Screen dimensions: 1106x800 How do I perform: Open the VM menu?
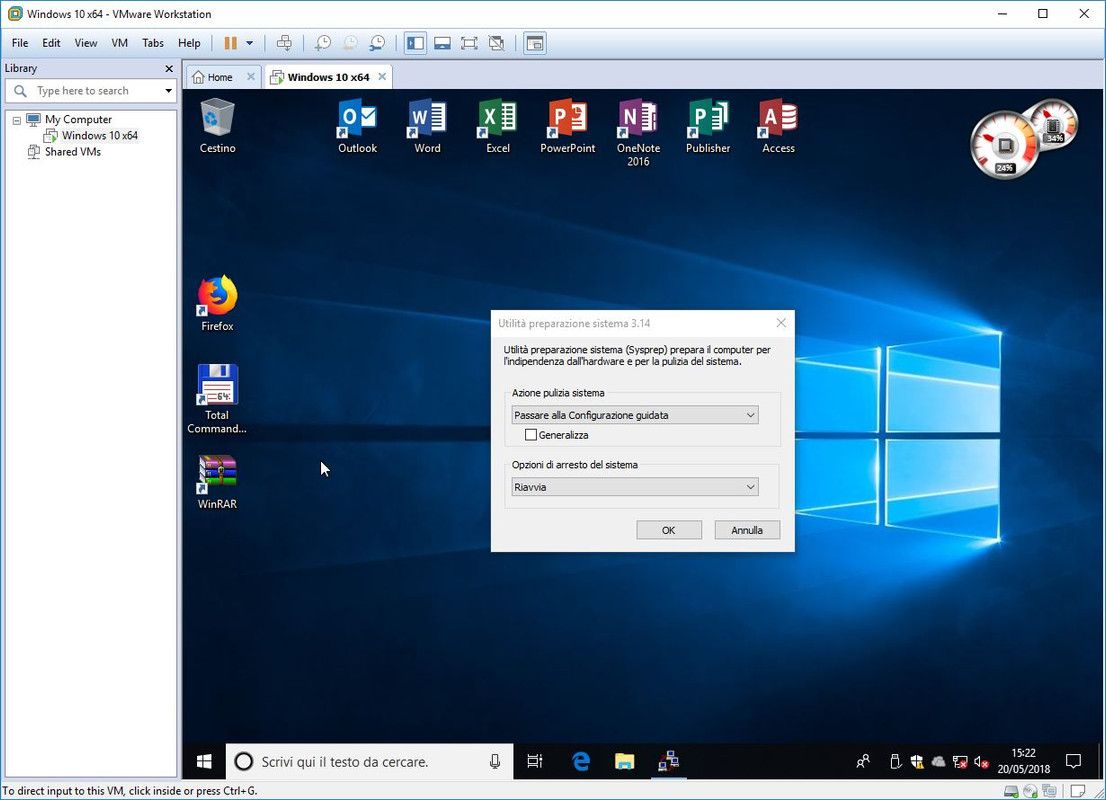pos(119,43)
